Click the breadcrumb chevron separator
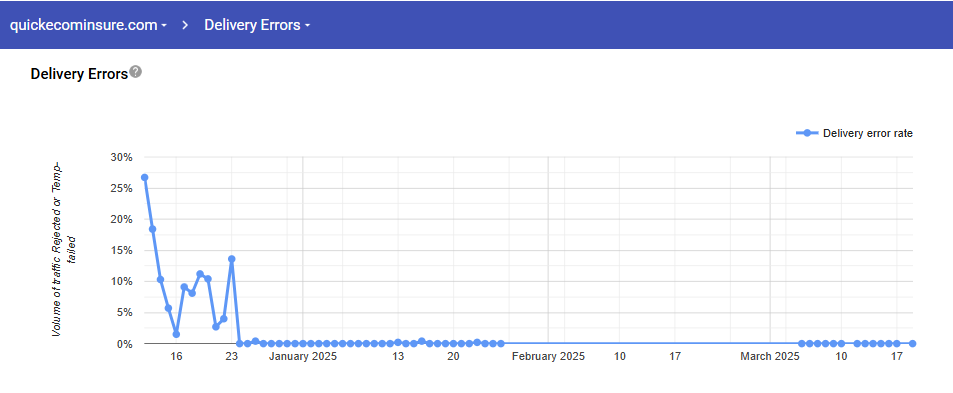953x393 pixels. coord(185,25)
